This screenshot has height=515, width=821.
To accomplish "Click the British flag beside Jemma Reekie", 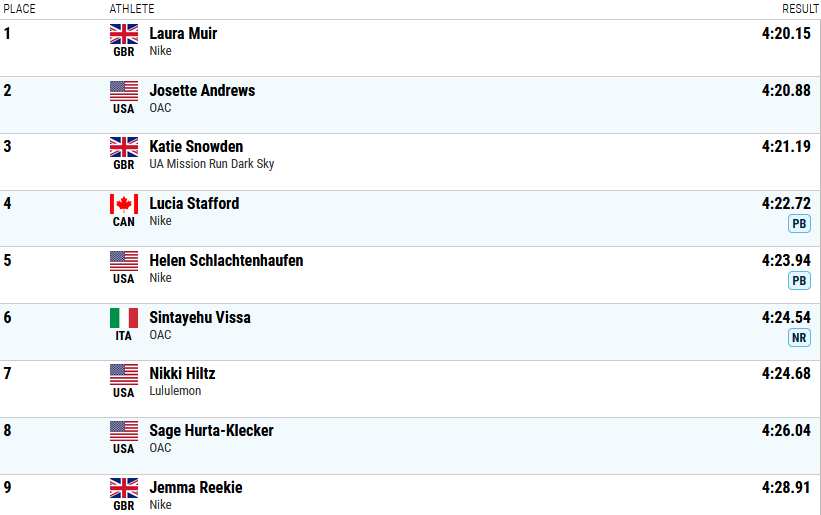I will click(124, 488).
